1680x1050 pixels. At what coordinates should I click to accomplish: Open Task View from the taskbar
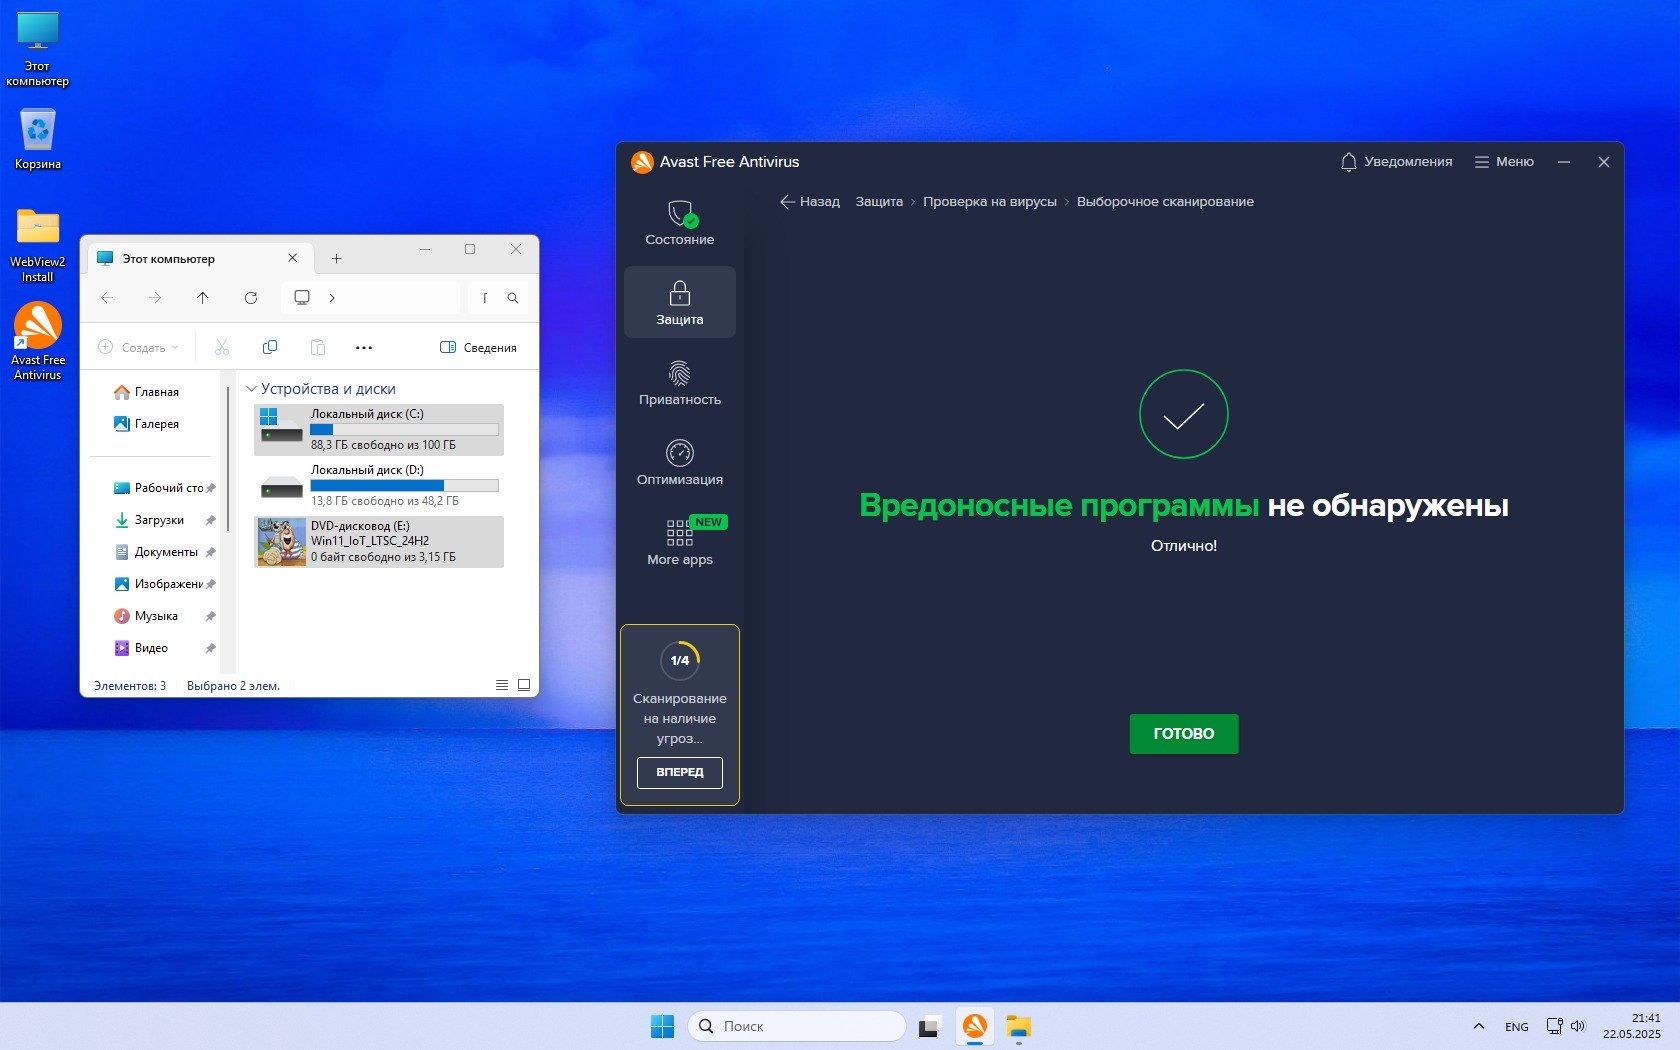click(x=930, y=1026)
